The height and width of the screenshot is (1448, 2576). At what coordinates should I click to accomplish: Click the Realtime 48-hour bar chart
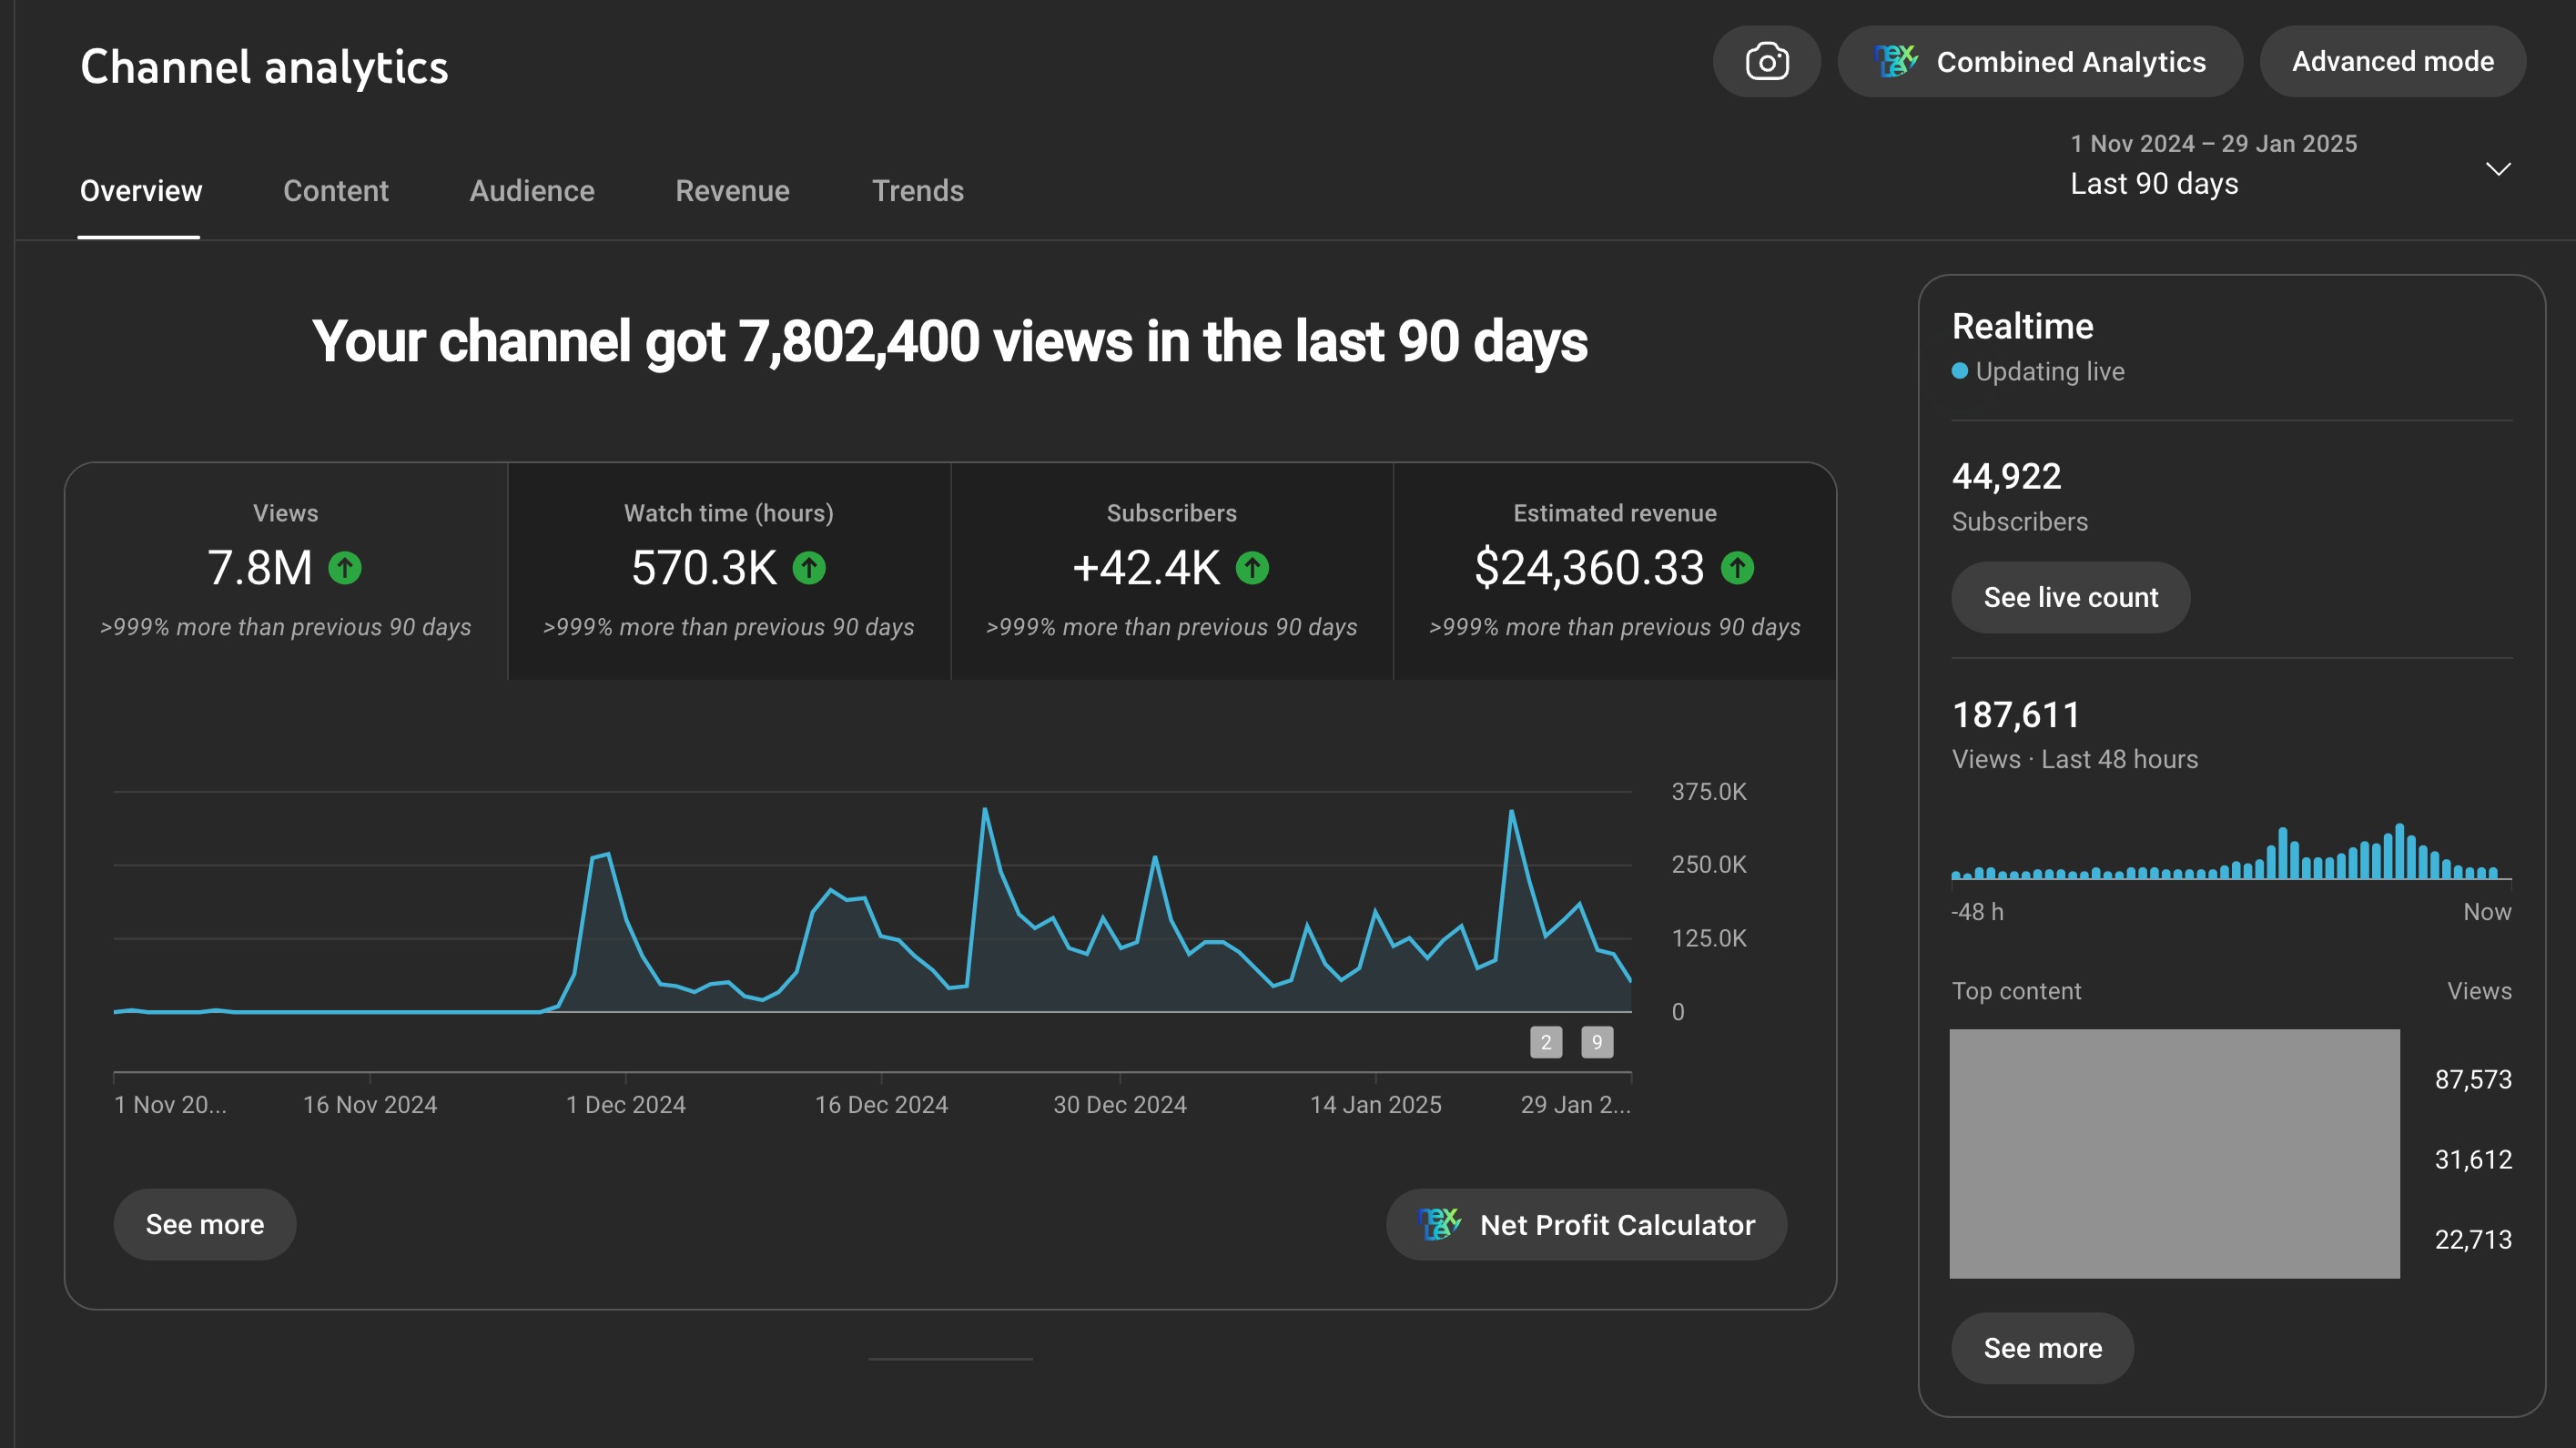(x=2231, y=851)
